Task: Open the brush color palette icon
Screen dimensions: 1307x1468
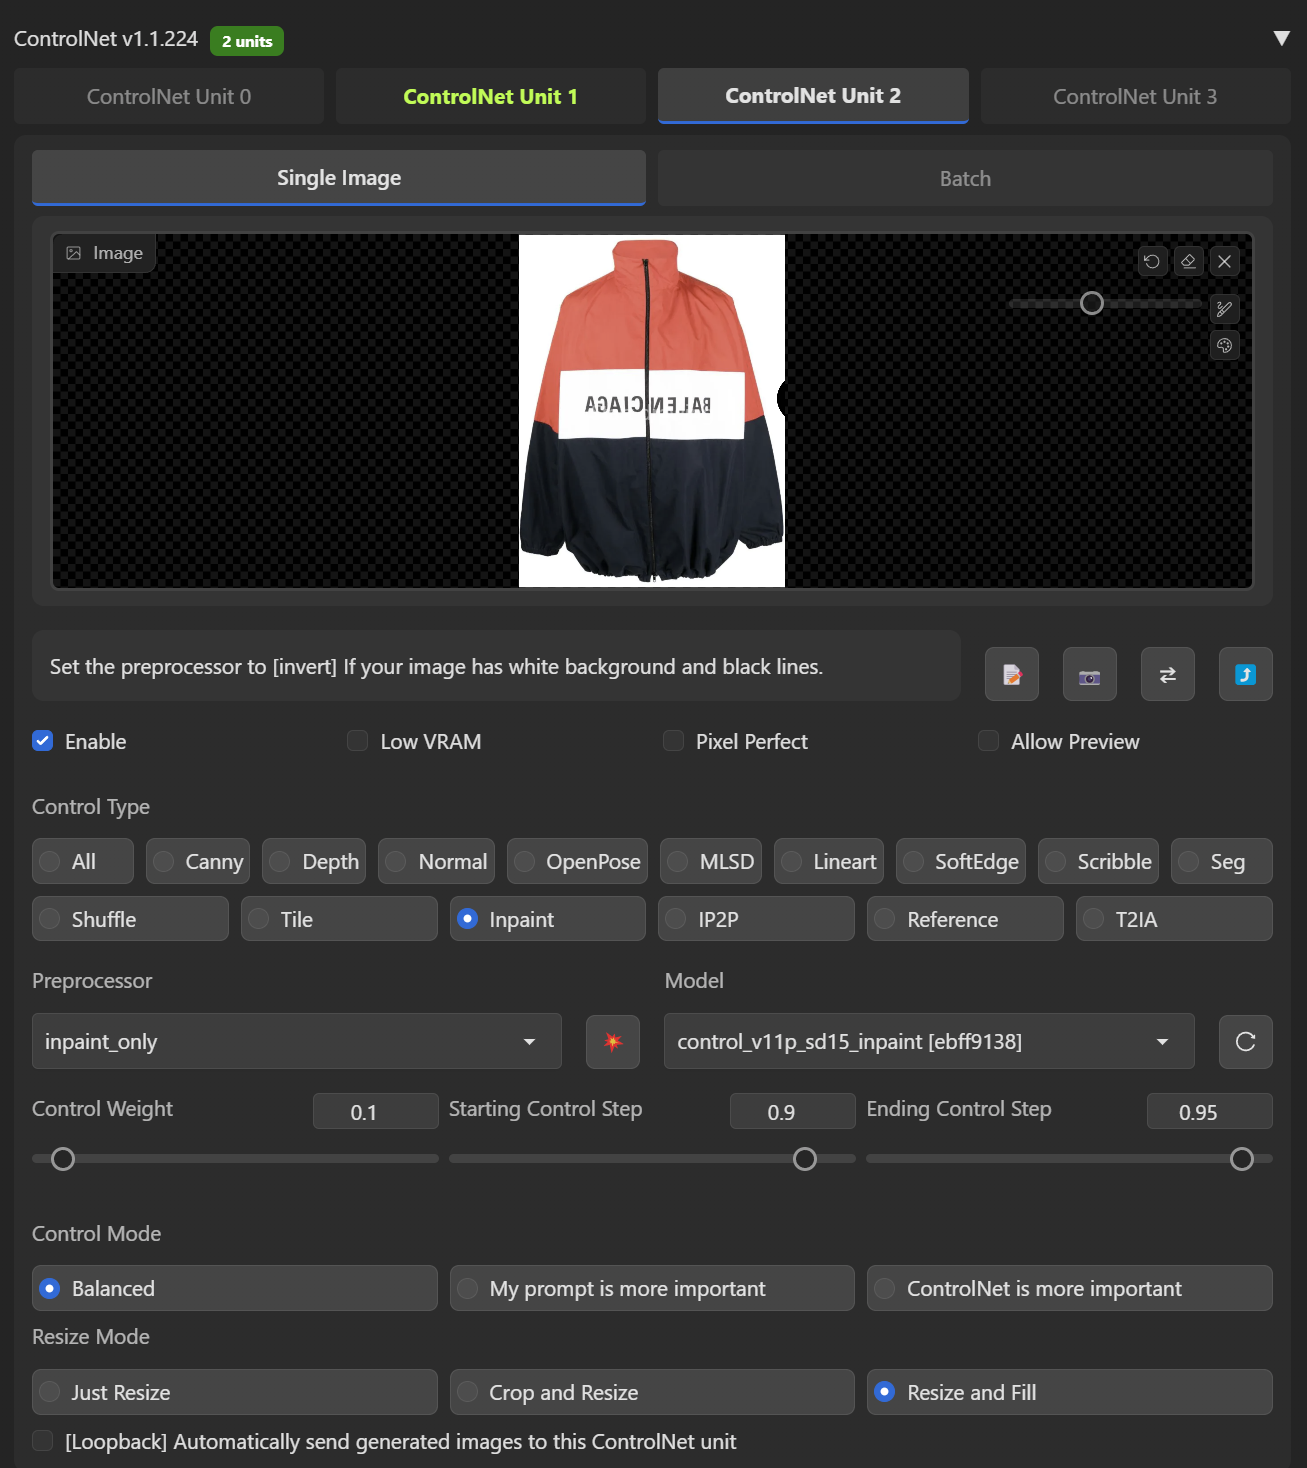Action: click(x=1224, y=345)
